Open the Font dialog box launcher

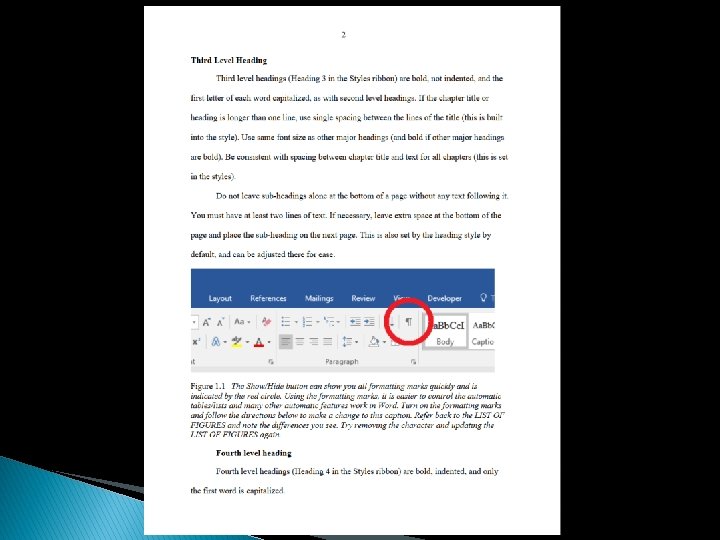271,362
